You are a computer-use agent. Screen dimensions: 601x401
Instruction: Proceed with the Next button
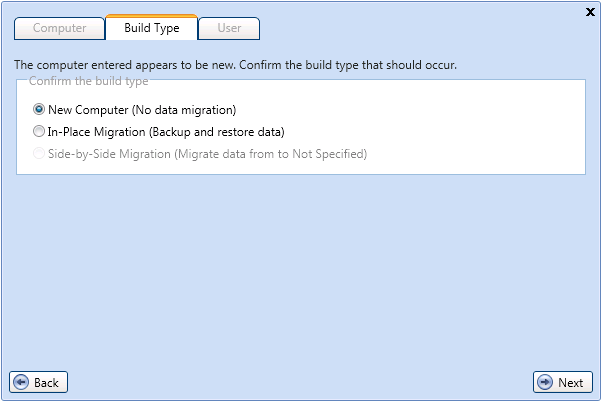(563, 382)
